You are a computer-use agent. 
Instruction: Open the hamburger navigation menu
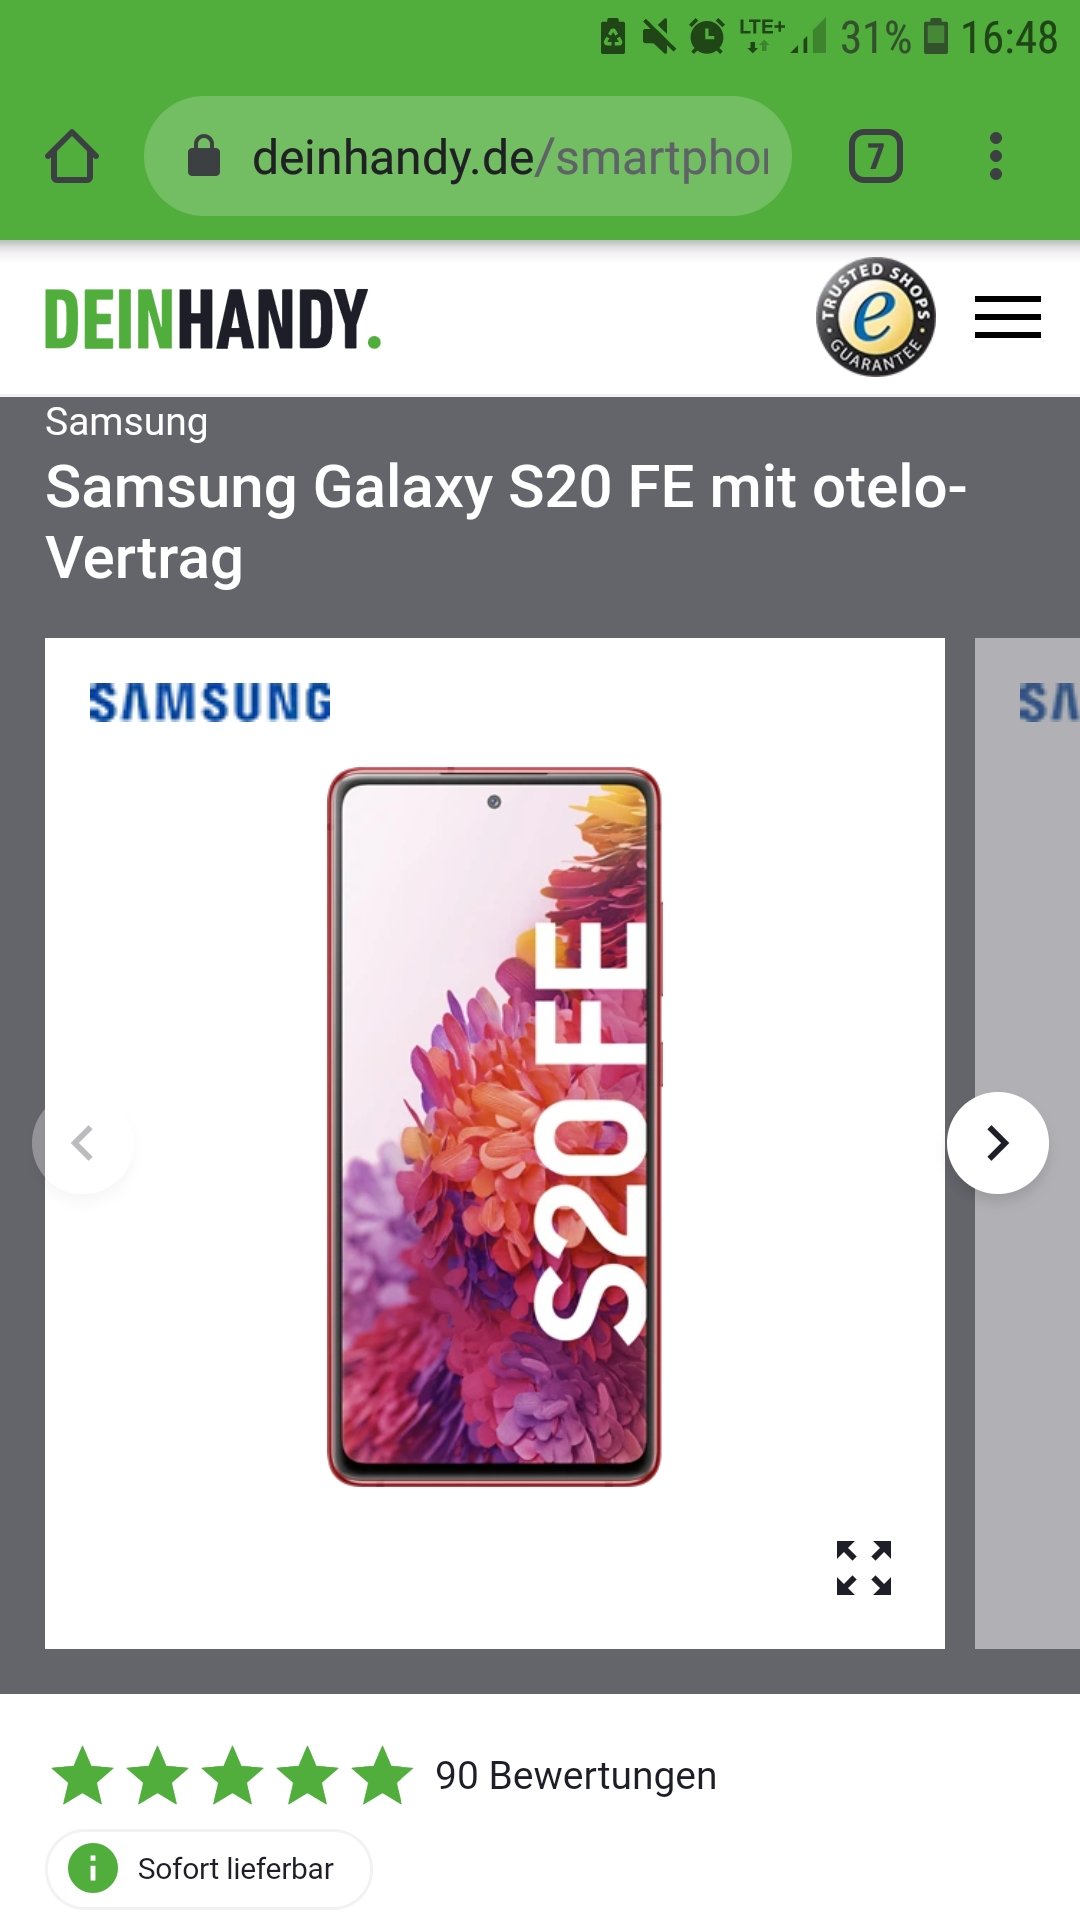click(1008, 317)
